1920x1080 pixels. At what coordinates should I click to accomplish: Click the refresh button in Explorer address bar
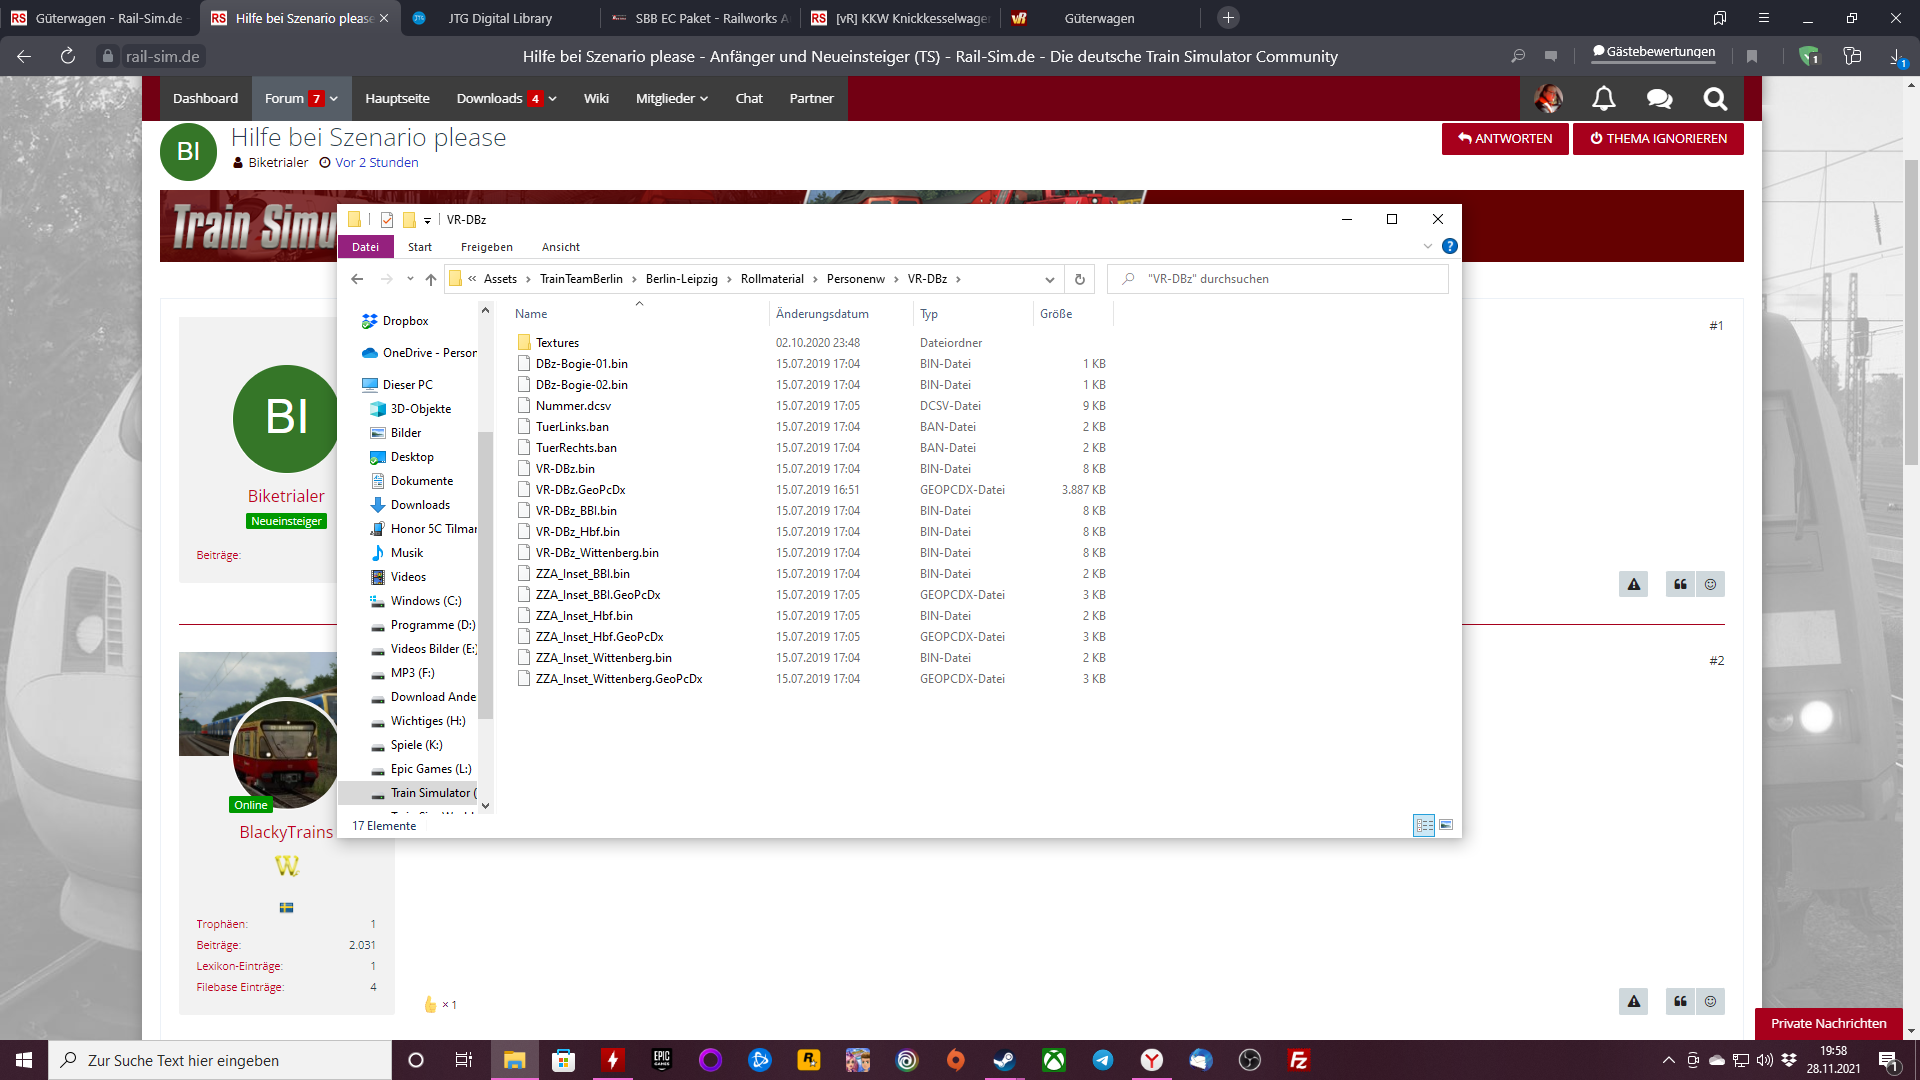[1079, 279]
